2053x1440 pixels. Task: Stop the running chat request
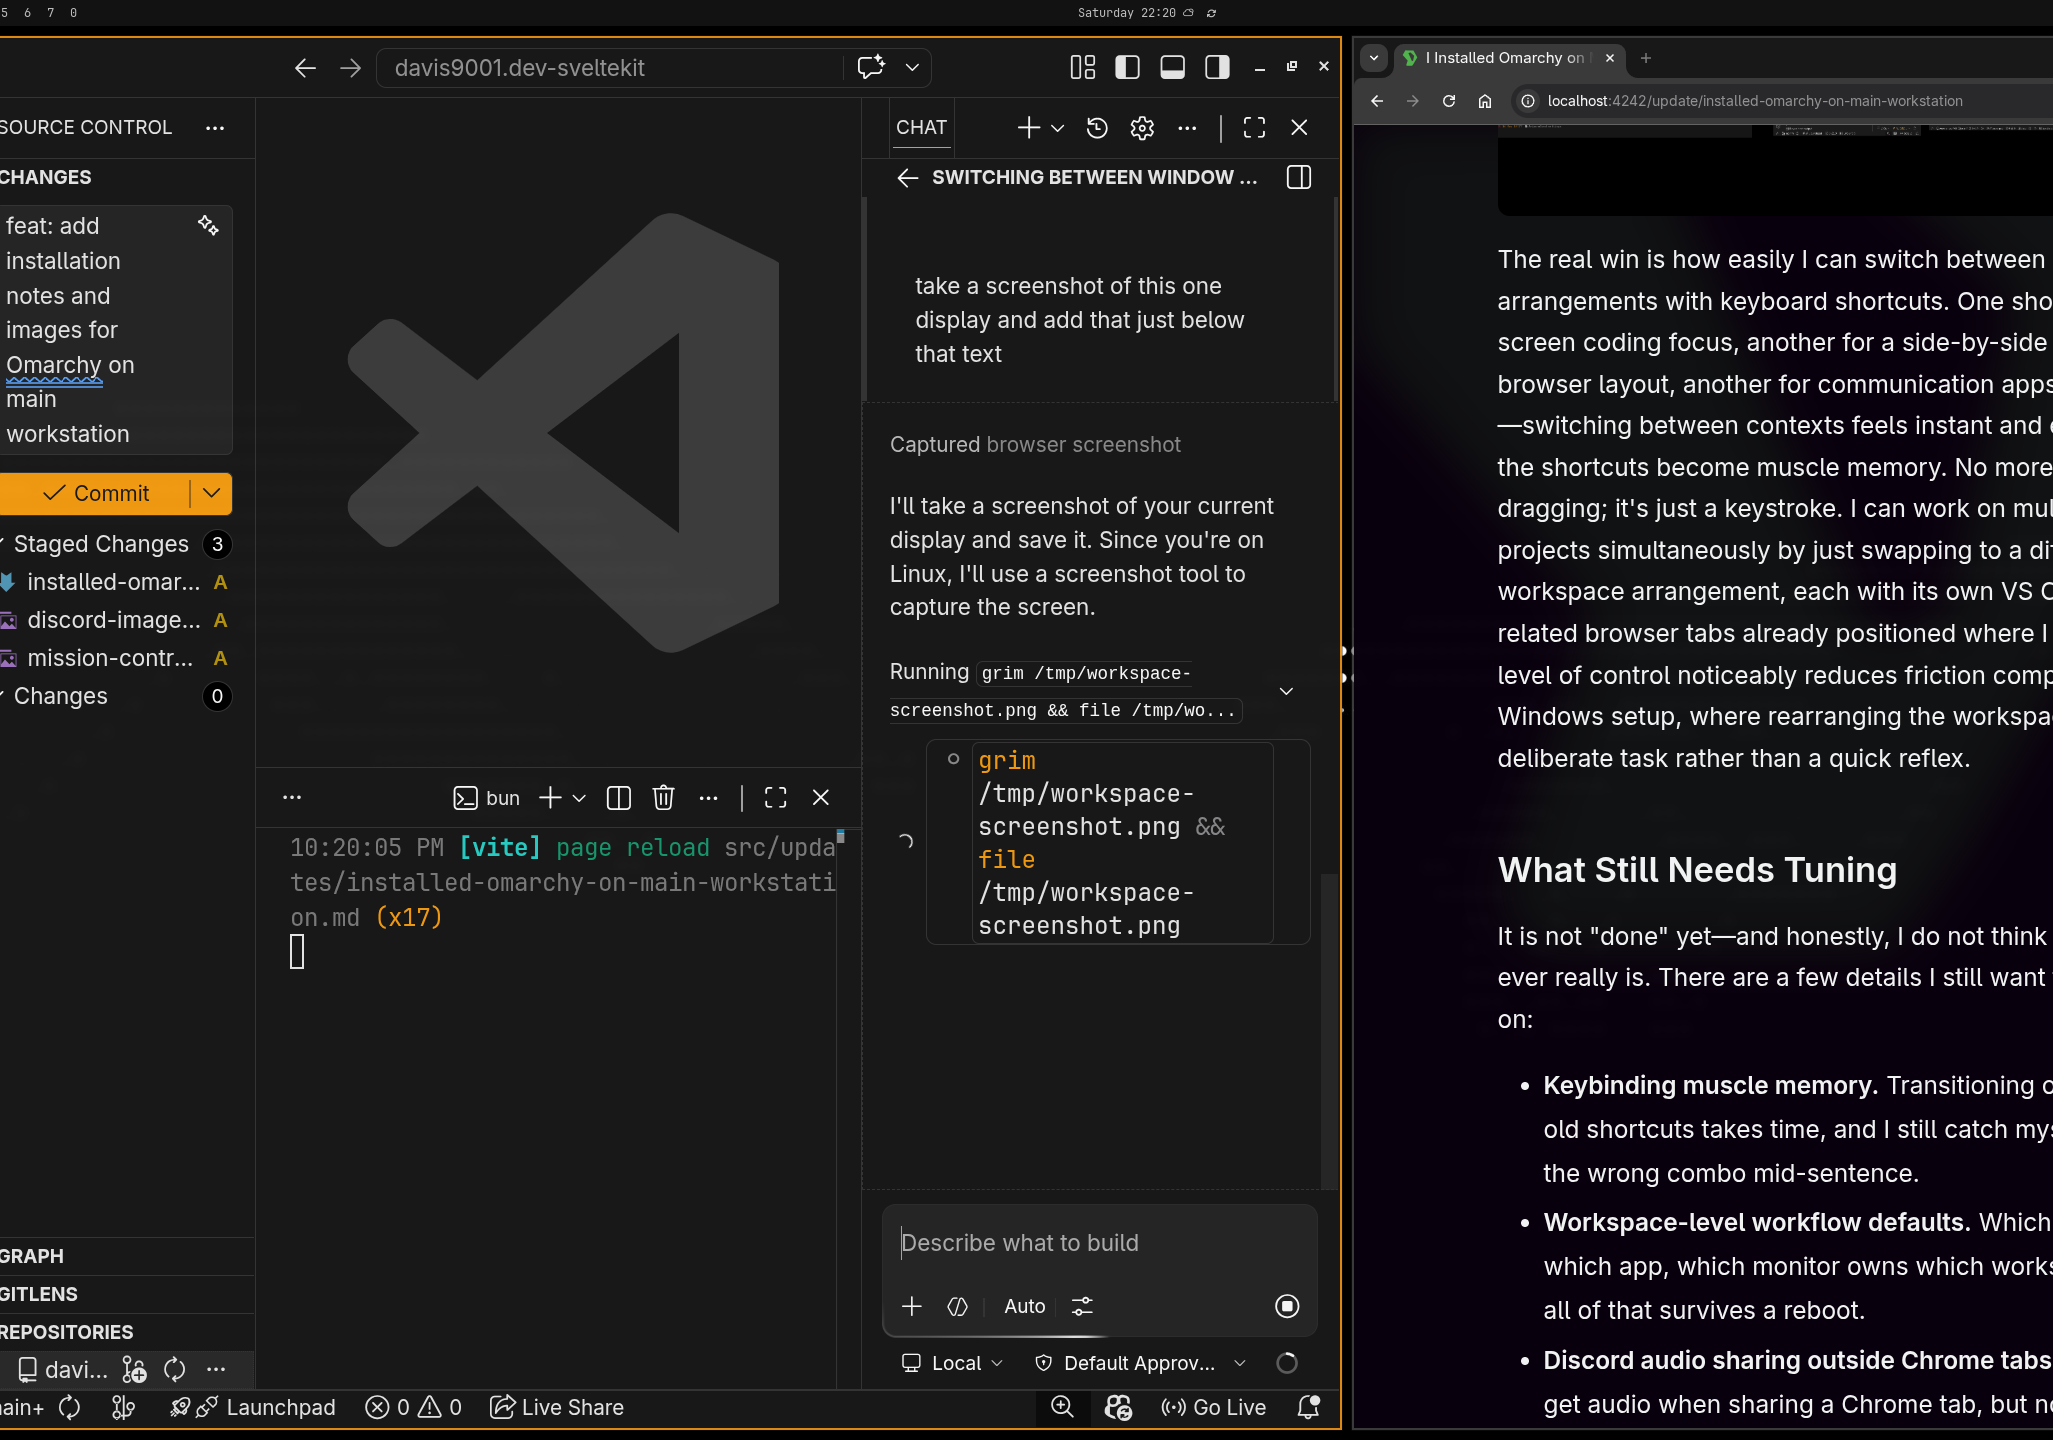(1287, 1306)
